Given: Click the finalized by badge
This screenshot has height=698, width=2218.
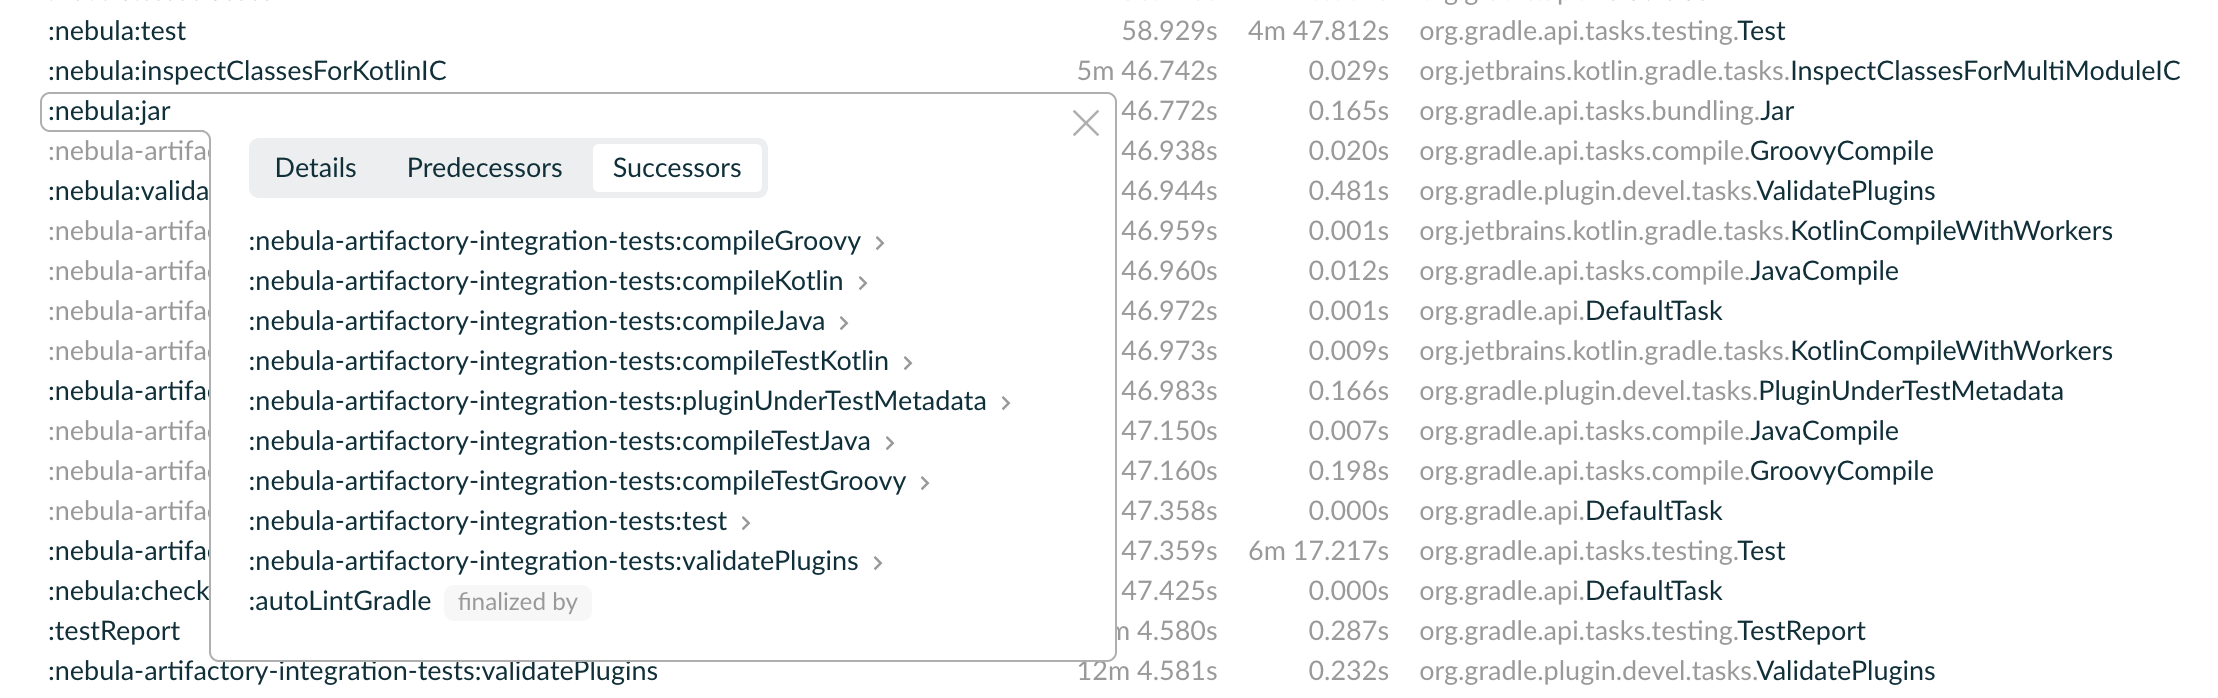Looking at the screenshot, I should 517,602.
